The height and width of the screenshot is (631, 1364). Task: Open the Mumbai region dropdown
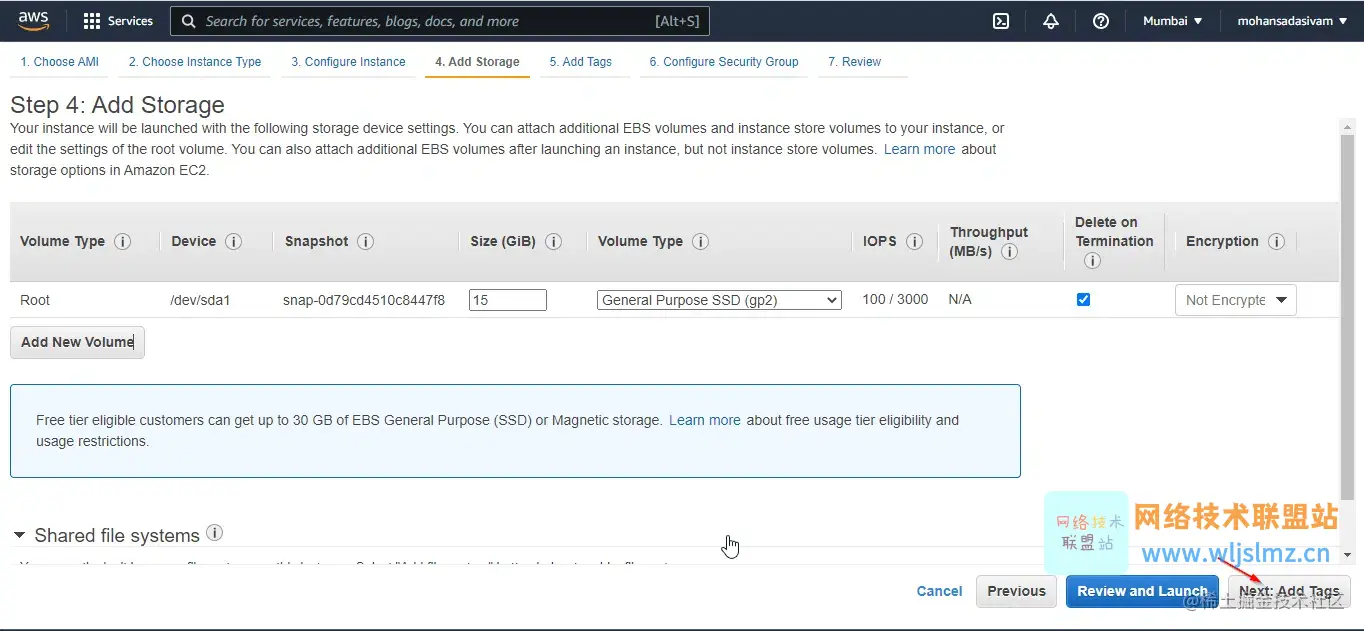click(1173, 21)
